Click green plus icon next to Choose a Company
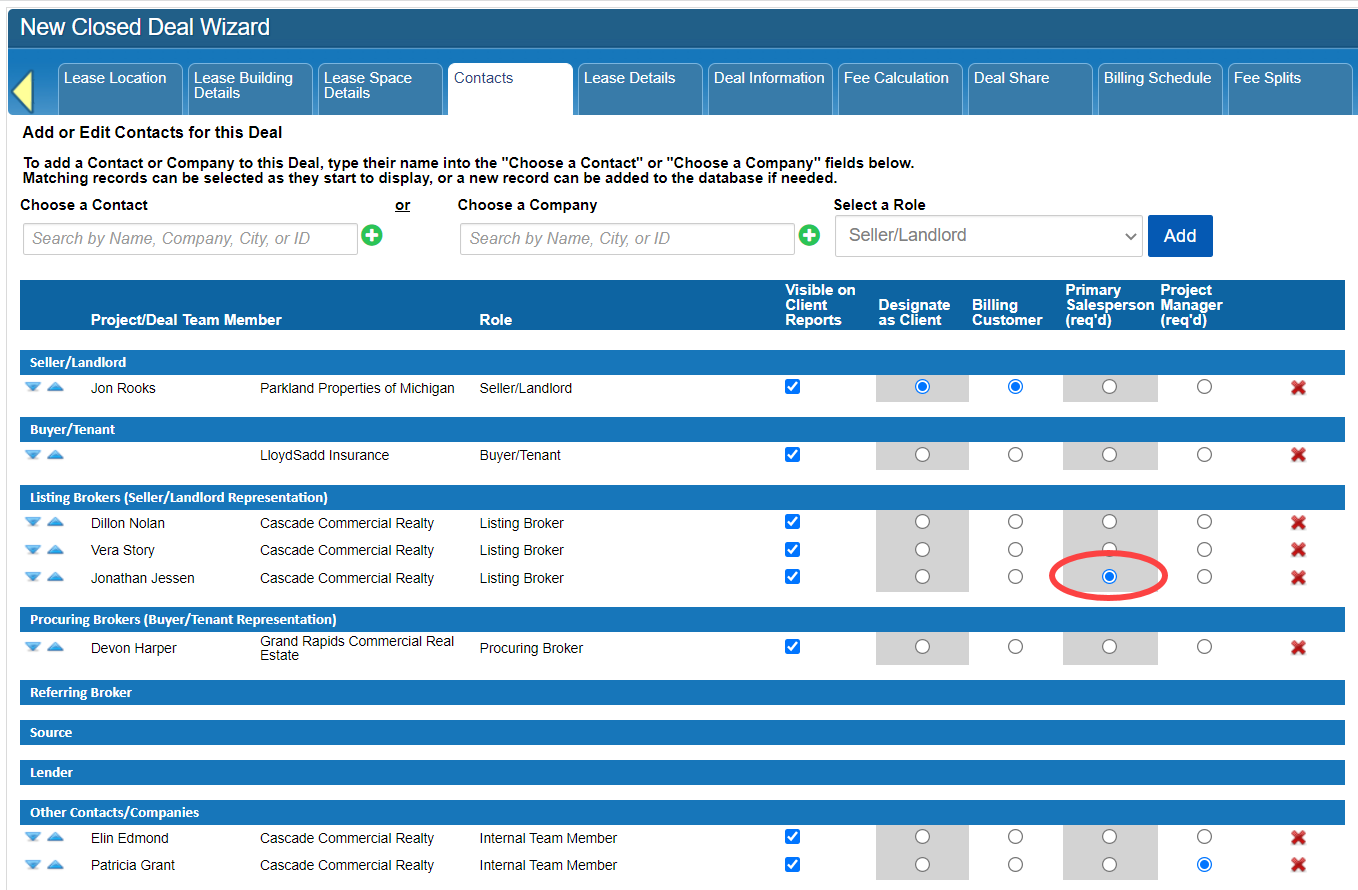The width and height of the screenshot is (1358, 890). point(809,236)
